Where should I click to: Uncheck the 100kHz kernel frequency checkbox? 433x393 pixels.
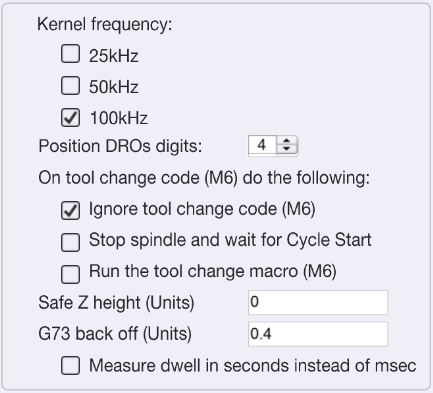point(70,117)
